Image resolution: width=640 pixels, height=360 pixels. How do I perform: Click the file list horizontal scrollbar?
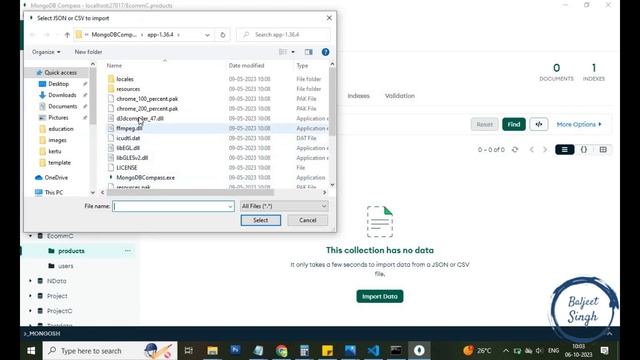pos(190,192)
